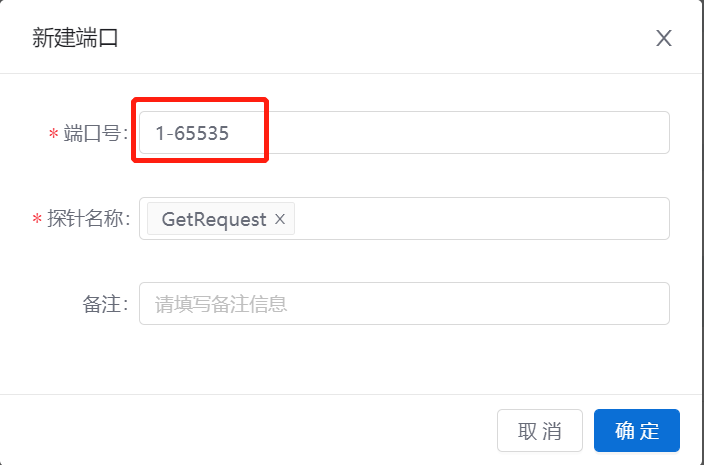Confirm with the blue 确定 button
Viewport: 704px width, 465px height.
point(637,430)
